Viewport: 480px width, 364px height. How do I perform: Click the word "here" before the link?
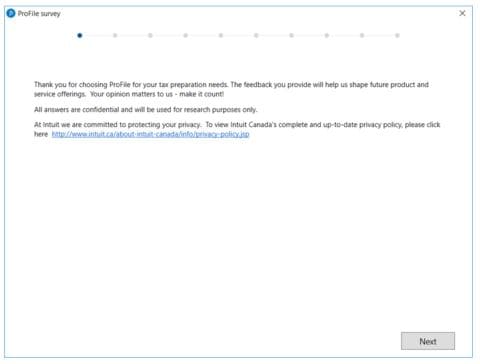pos(41,134)
